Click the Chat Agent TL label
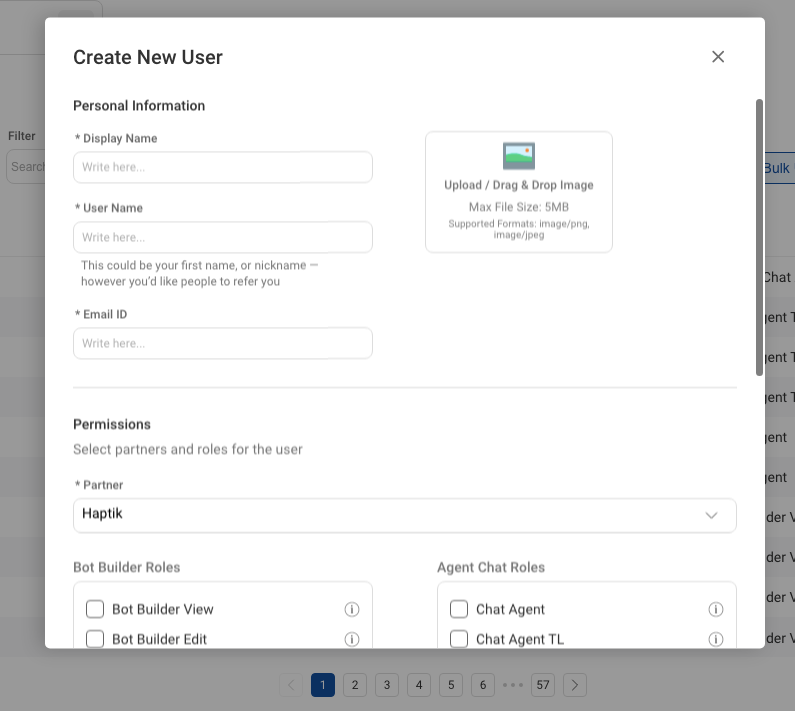Image resolution: width=795 pixels, height=711 pixels. click(520, 639)
